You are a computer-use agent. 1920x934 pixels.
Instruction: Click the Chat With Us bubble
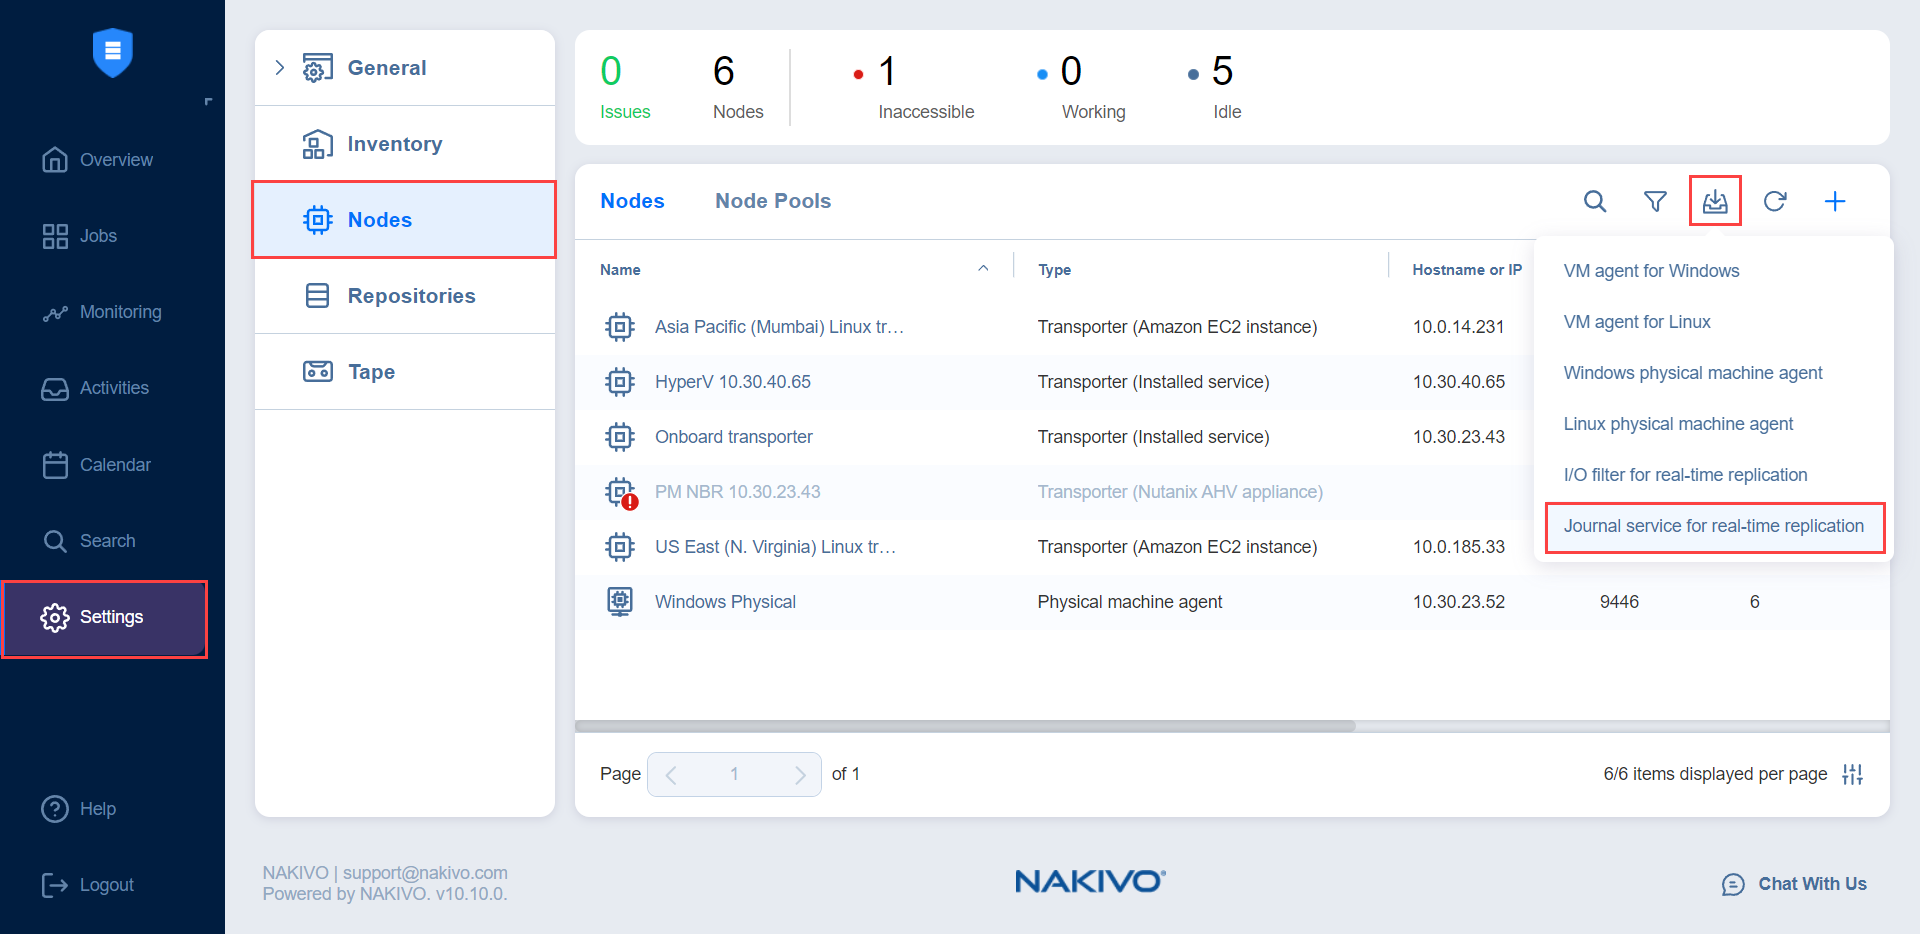click(1794, 884)
